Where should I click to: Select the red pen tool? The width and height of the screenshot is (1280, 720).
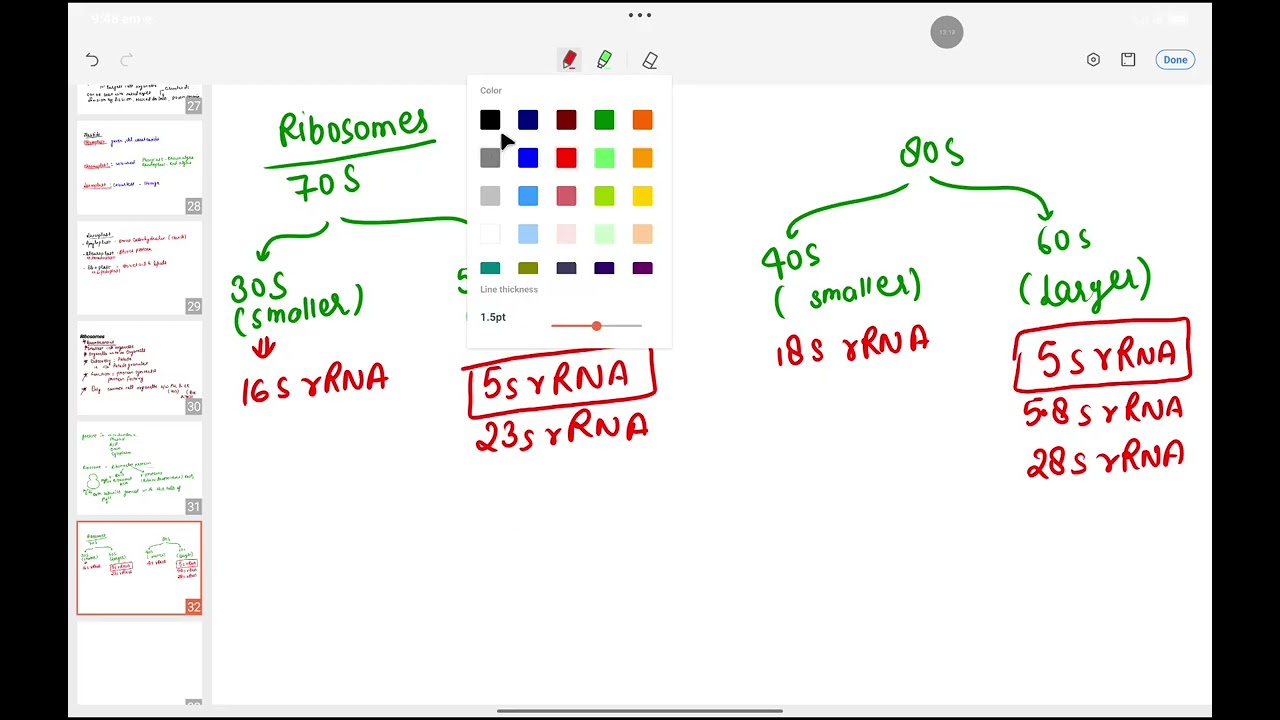pyautogui.click(x=569, y=60)
